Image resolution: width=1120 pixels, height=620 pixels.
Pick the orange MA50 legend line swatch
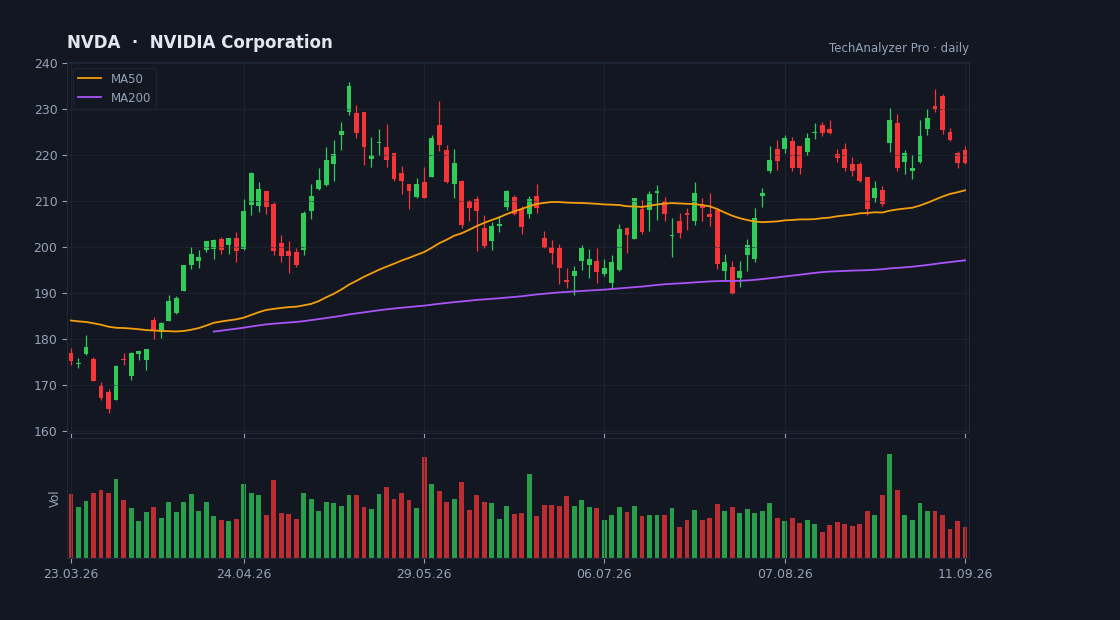(x=89, y=79)
